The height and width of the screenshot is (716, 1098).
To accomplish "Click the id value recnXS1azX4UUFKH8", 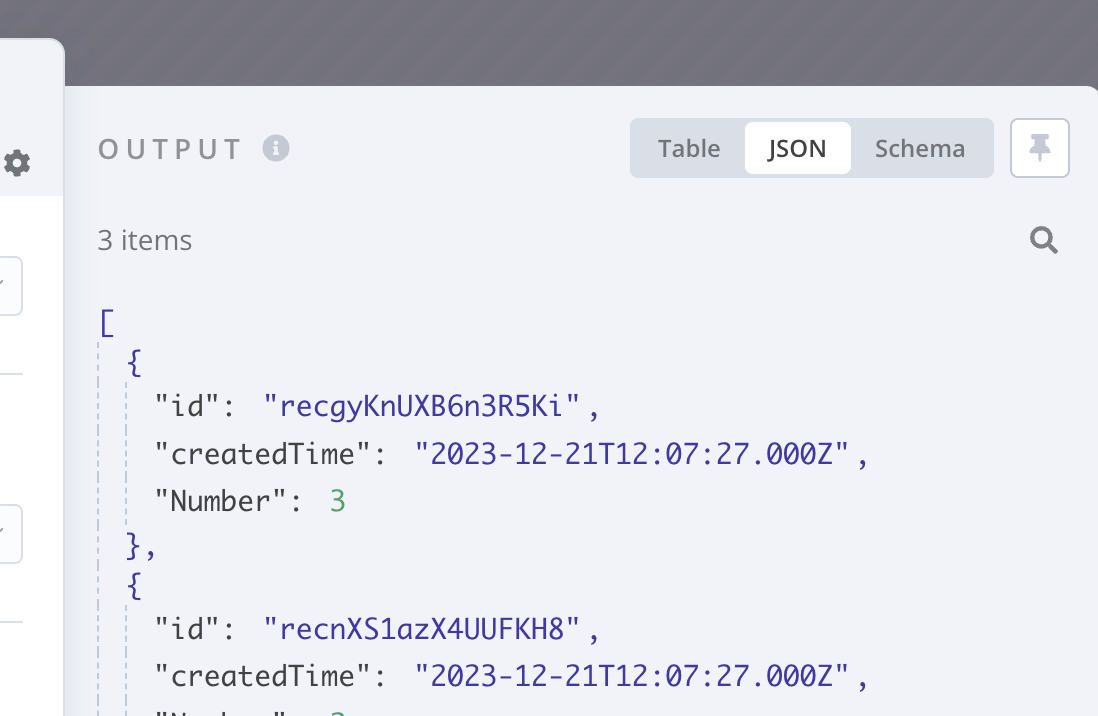I will pos(422,628).
